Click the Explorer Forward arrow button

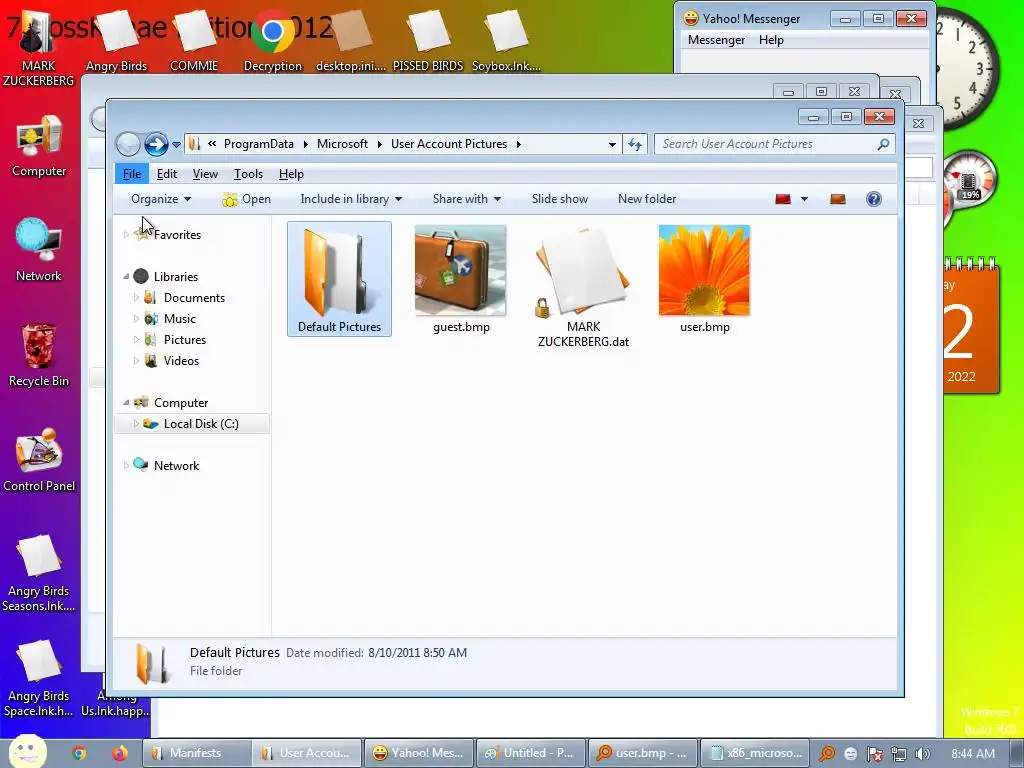[156, 144]
